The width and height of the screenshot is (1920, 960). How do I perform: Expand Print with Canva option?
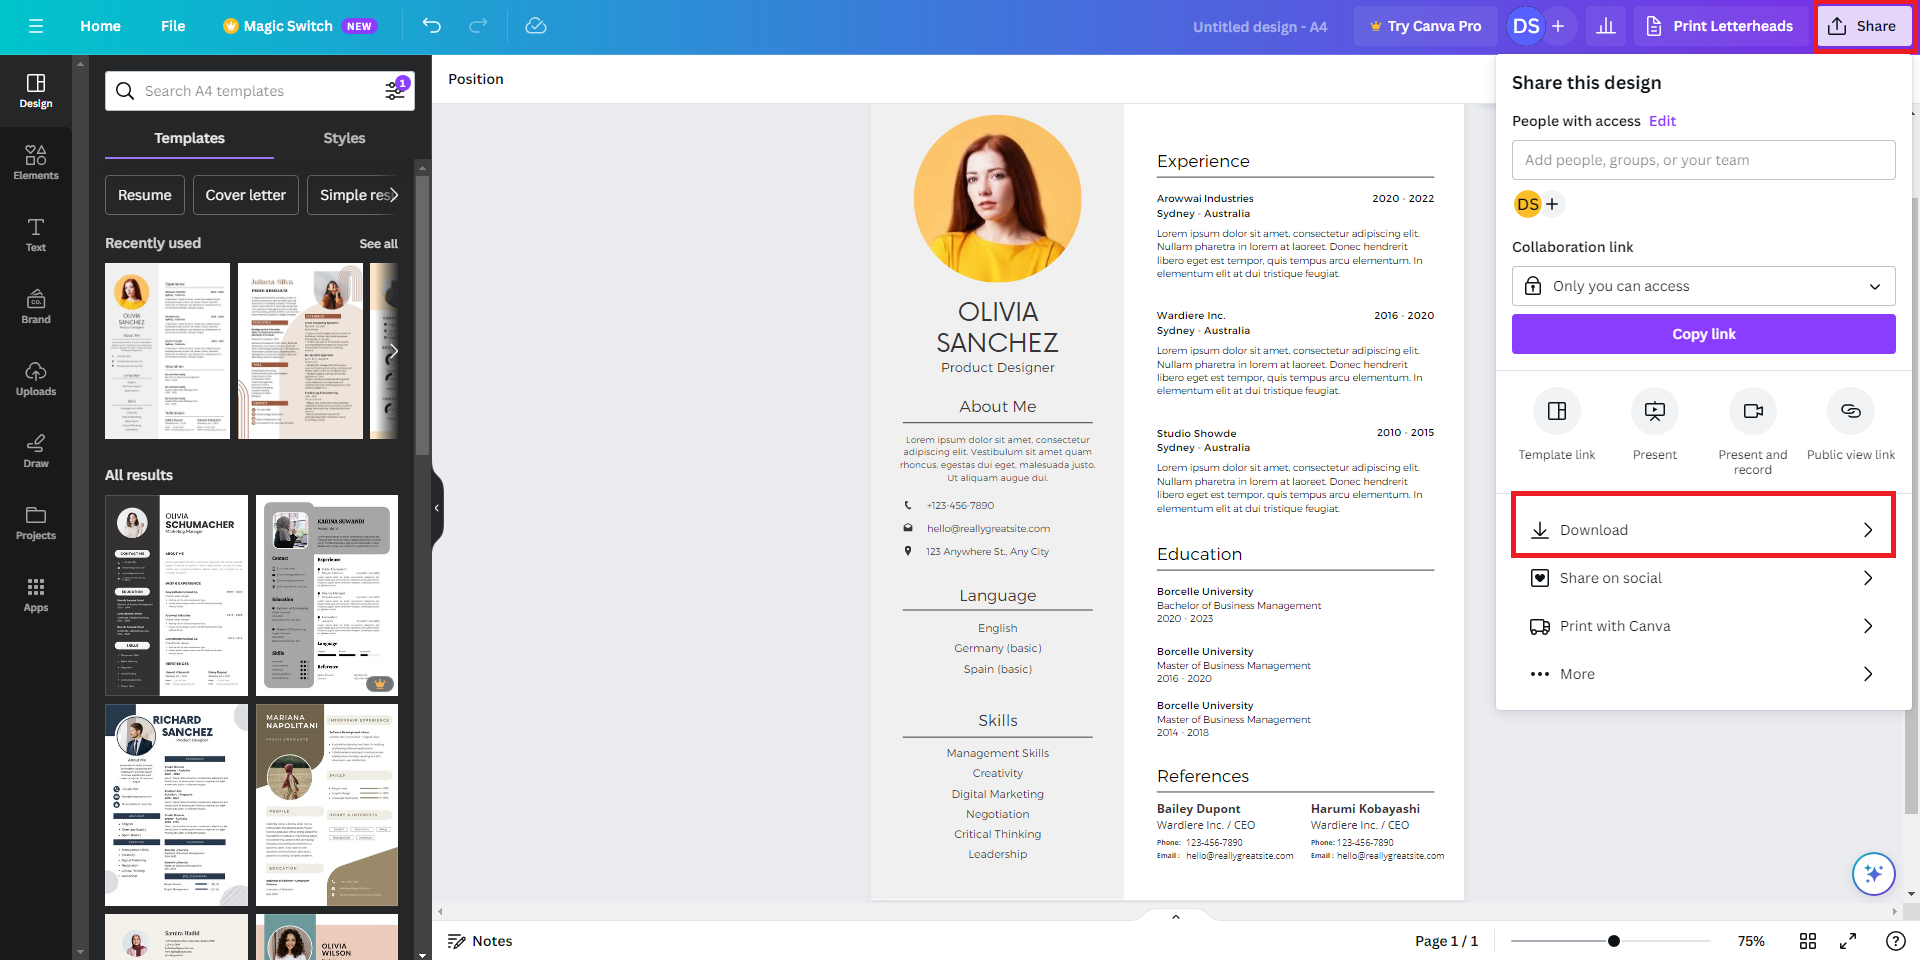click(x=1704, y=626)
